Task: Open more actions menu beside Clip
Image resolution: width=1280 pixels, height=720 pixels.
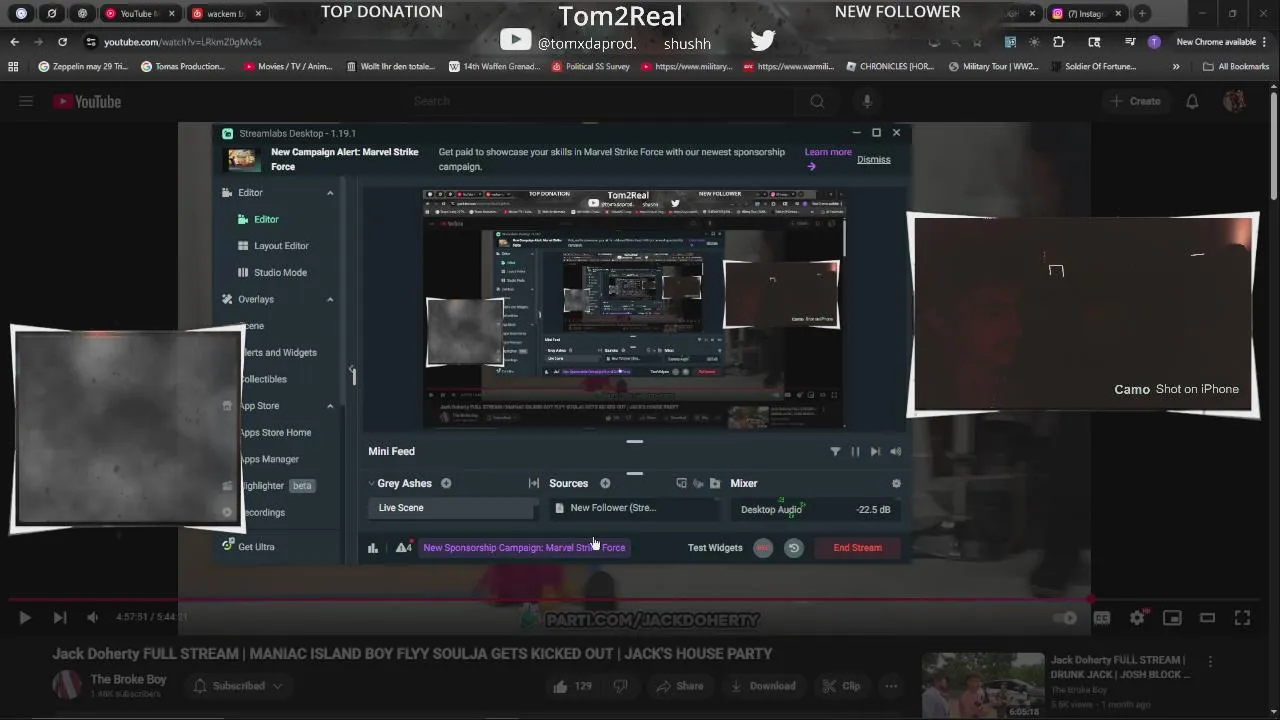Action: pos(891,686)
